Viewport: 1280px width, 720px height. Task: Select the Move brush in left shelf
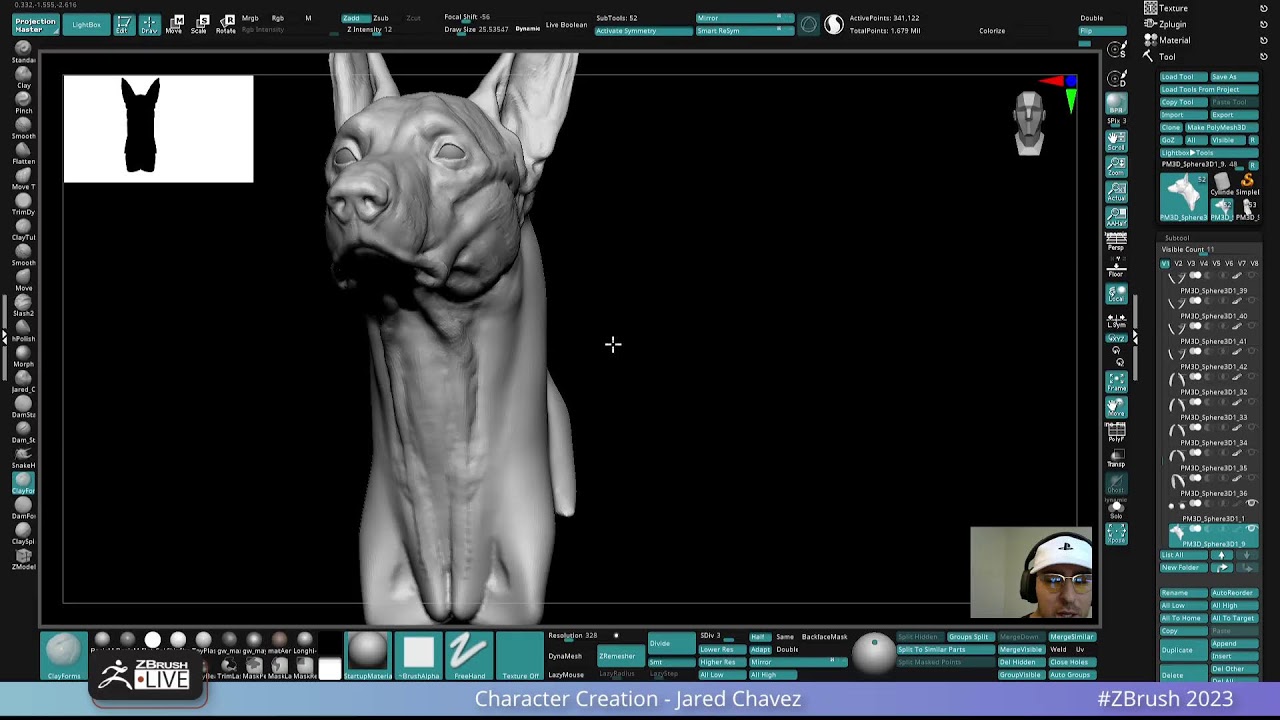[23, 275]
